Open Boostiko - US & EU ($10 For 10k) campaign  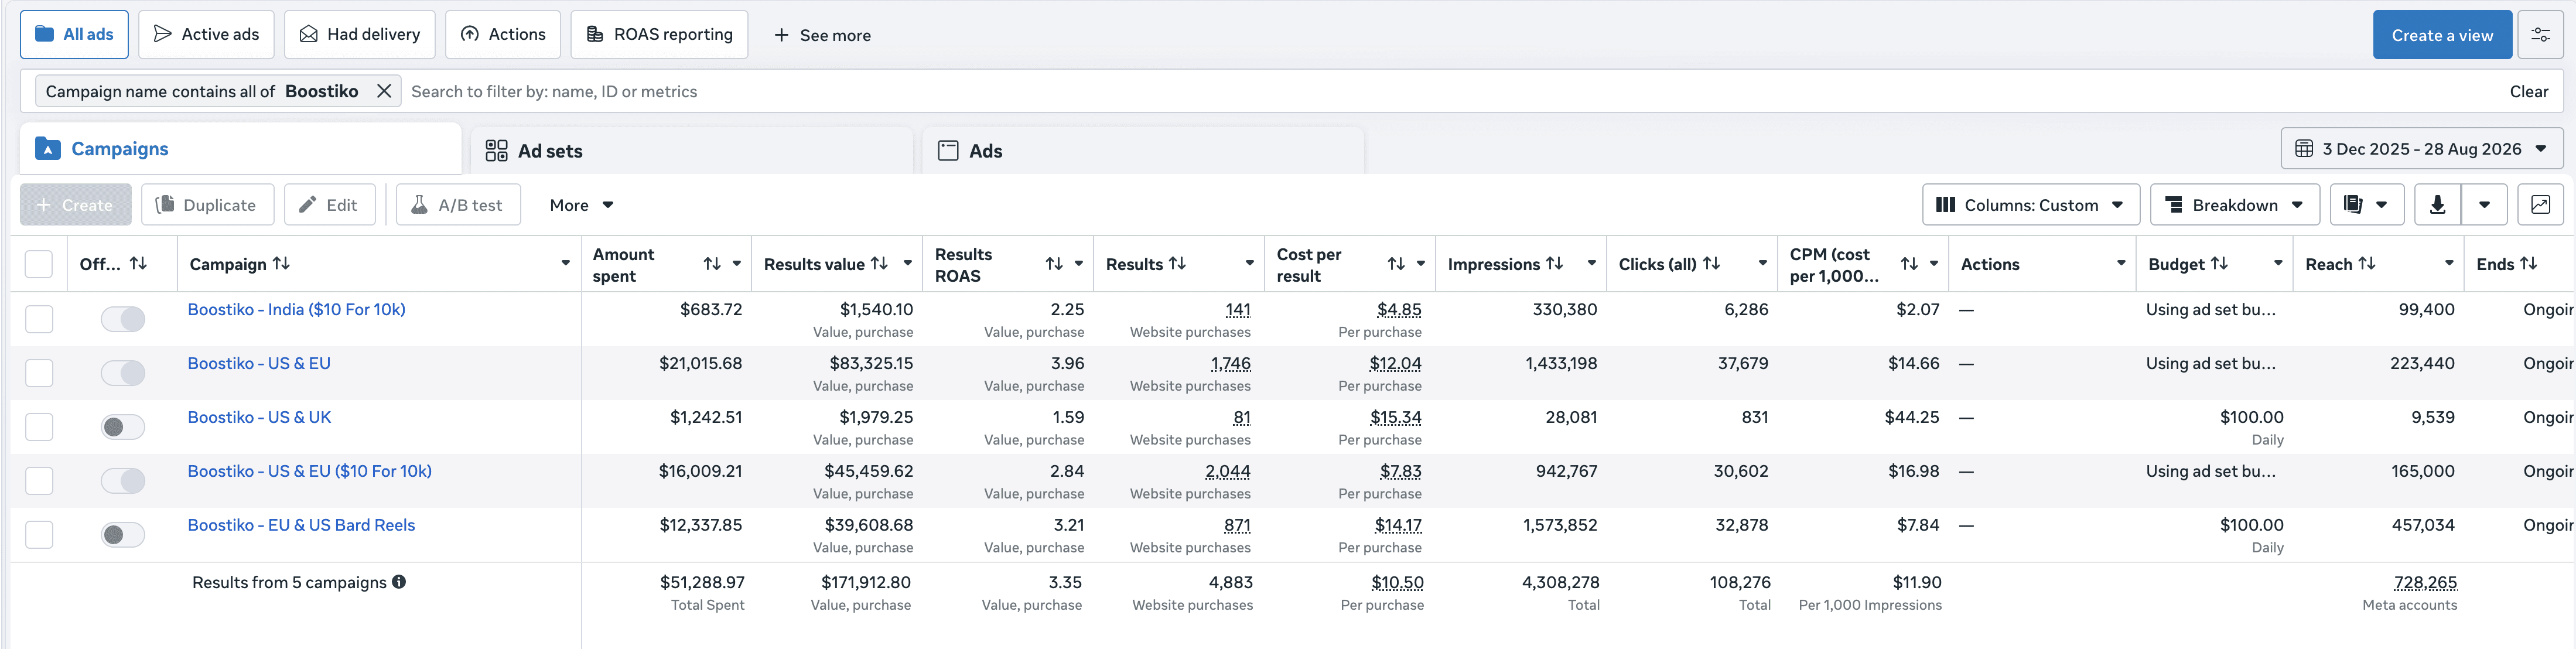[x=309, y=471]
